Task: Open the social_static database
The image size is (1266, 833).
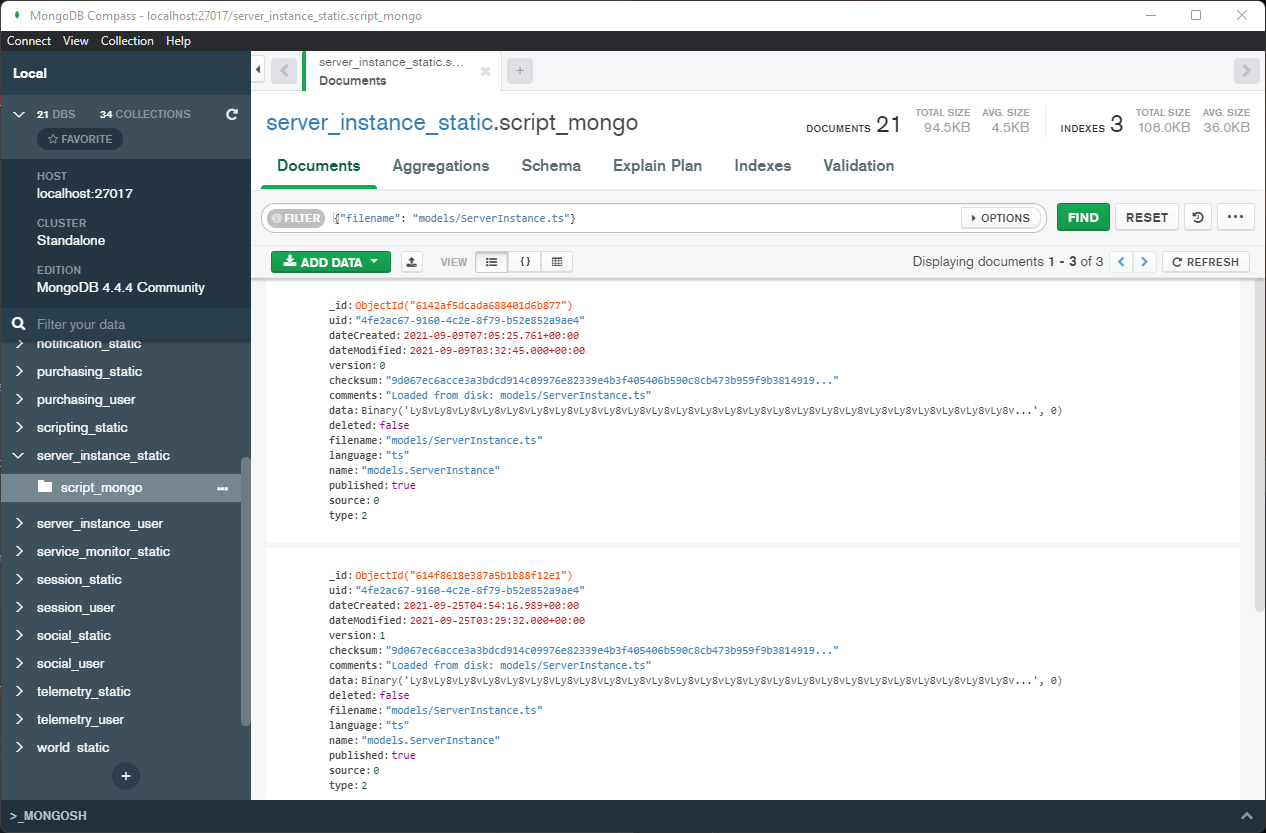Action: tap(74, 635)
